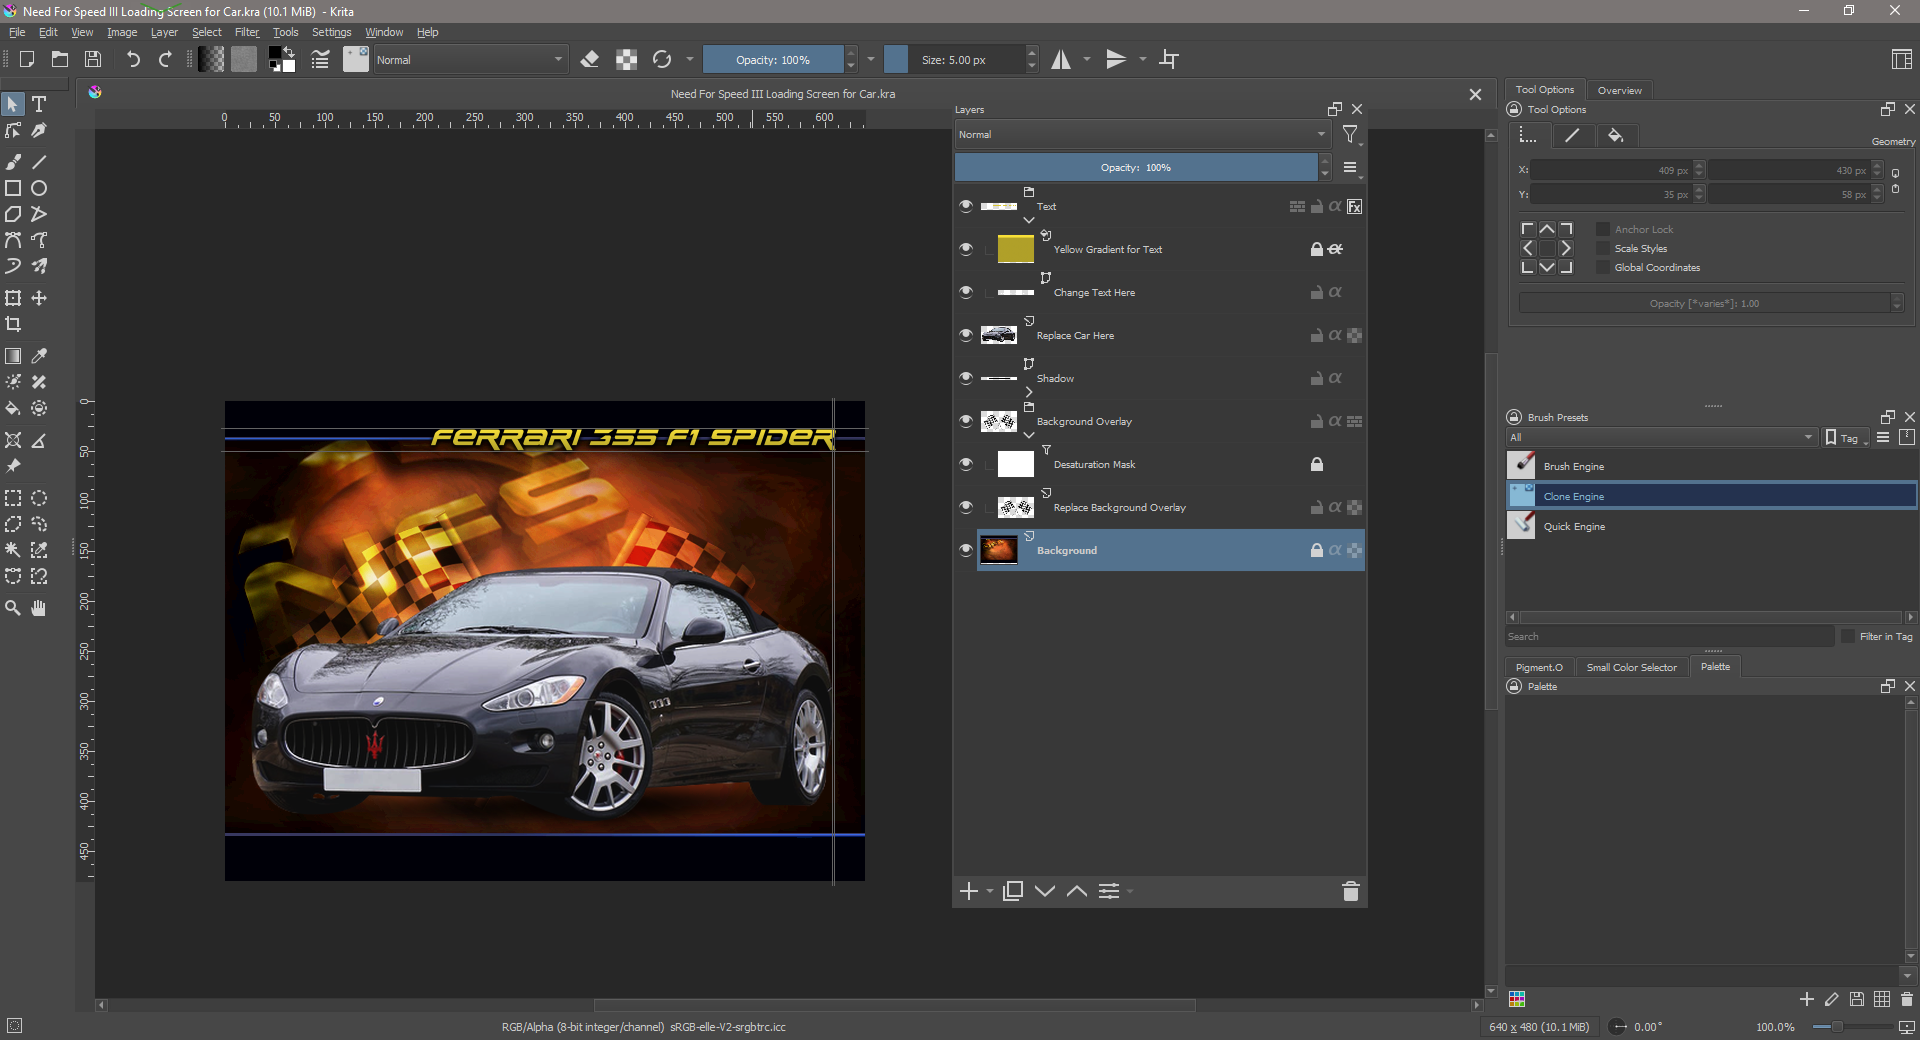Delete layer with trash icon
This screenshot has width=1920, height=1040.
point(1351,891)
